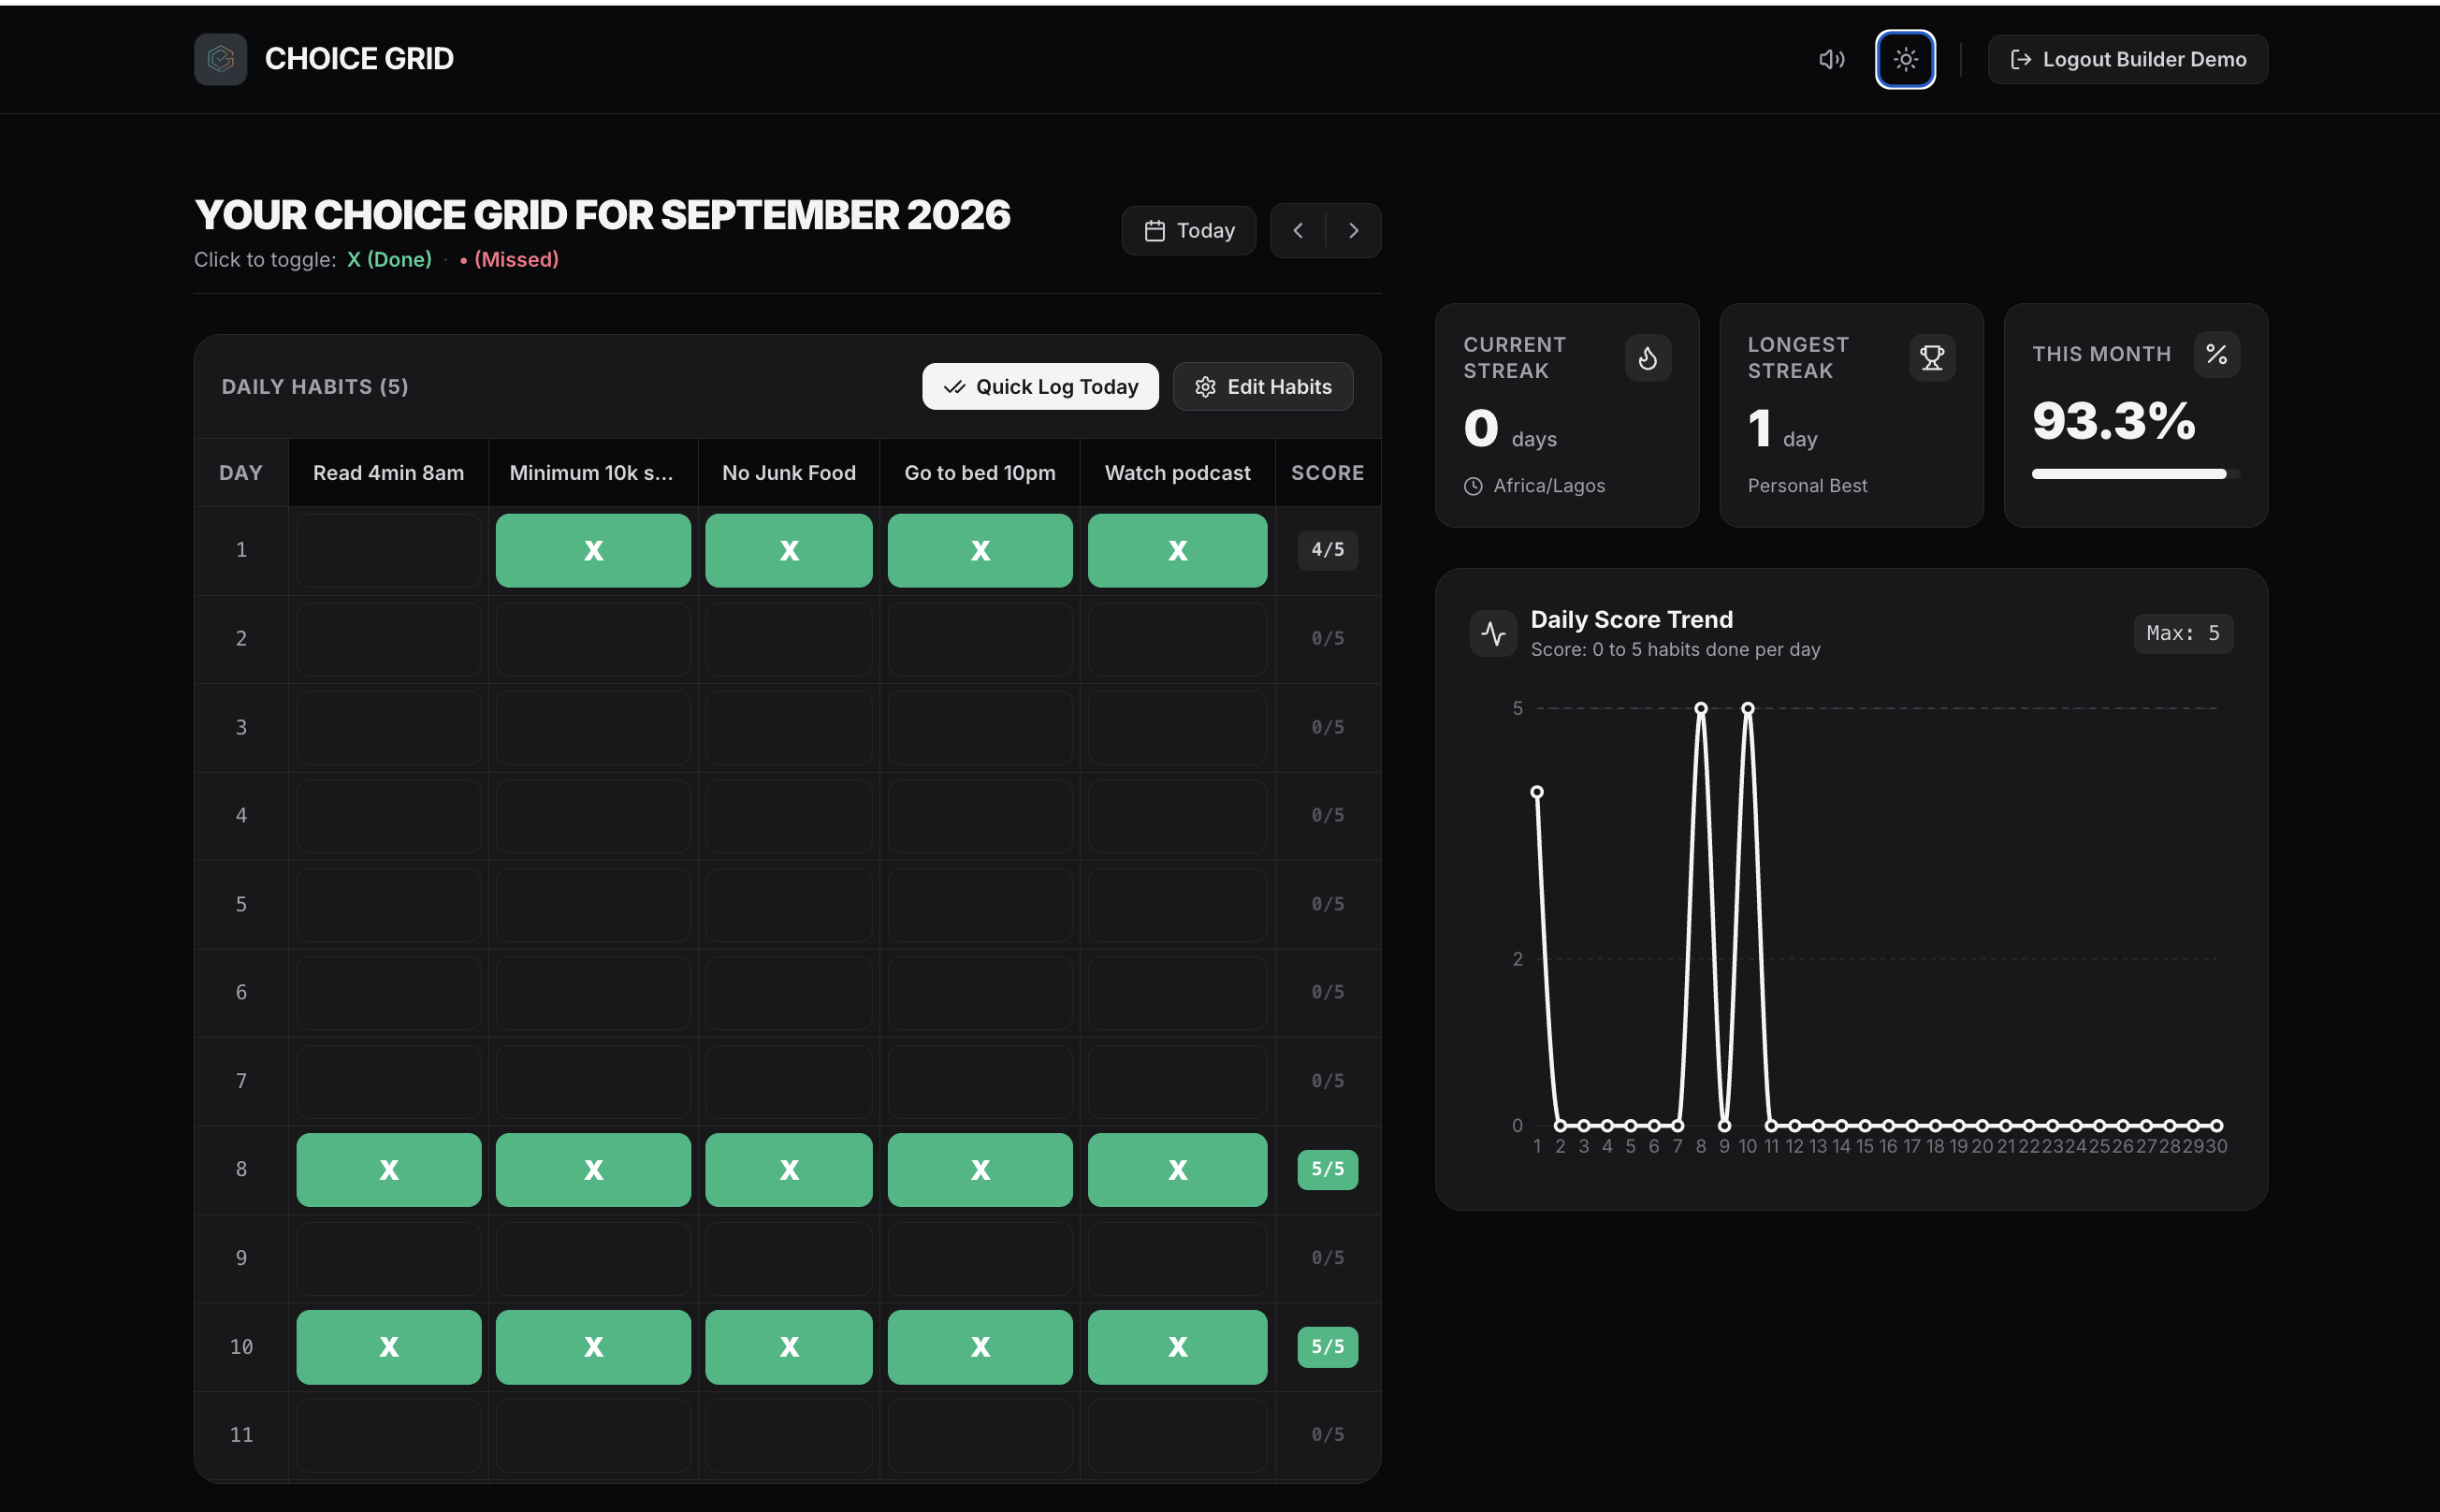This screenshot has width=2440, height=1512.
Task: Click the Max: 5 badge on chart
Action: tap(2183, 633)
